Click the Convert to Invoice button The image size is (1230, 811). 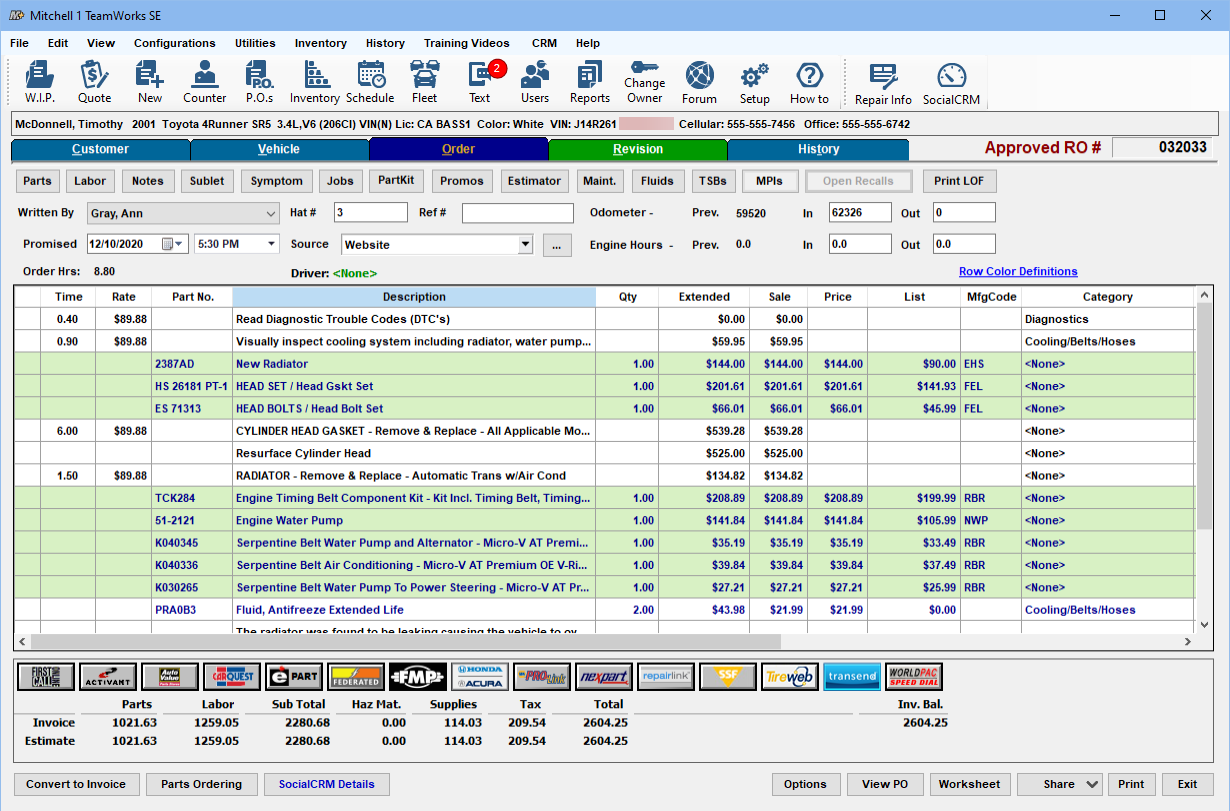pyautogui.click(x=76, y=784)
